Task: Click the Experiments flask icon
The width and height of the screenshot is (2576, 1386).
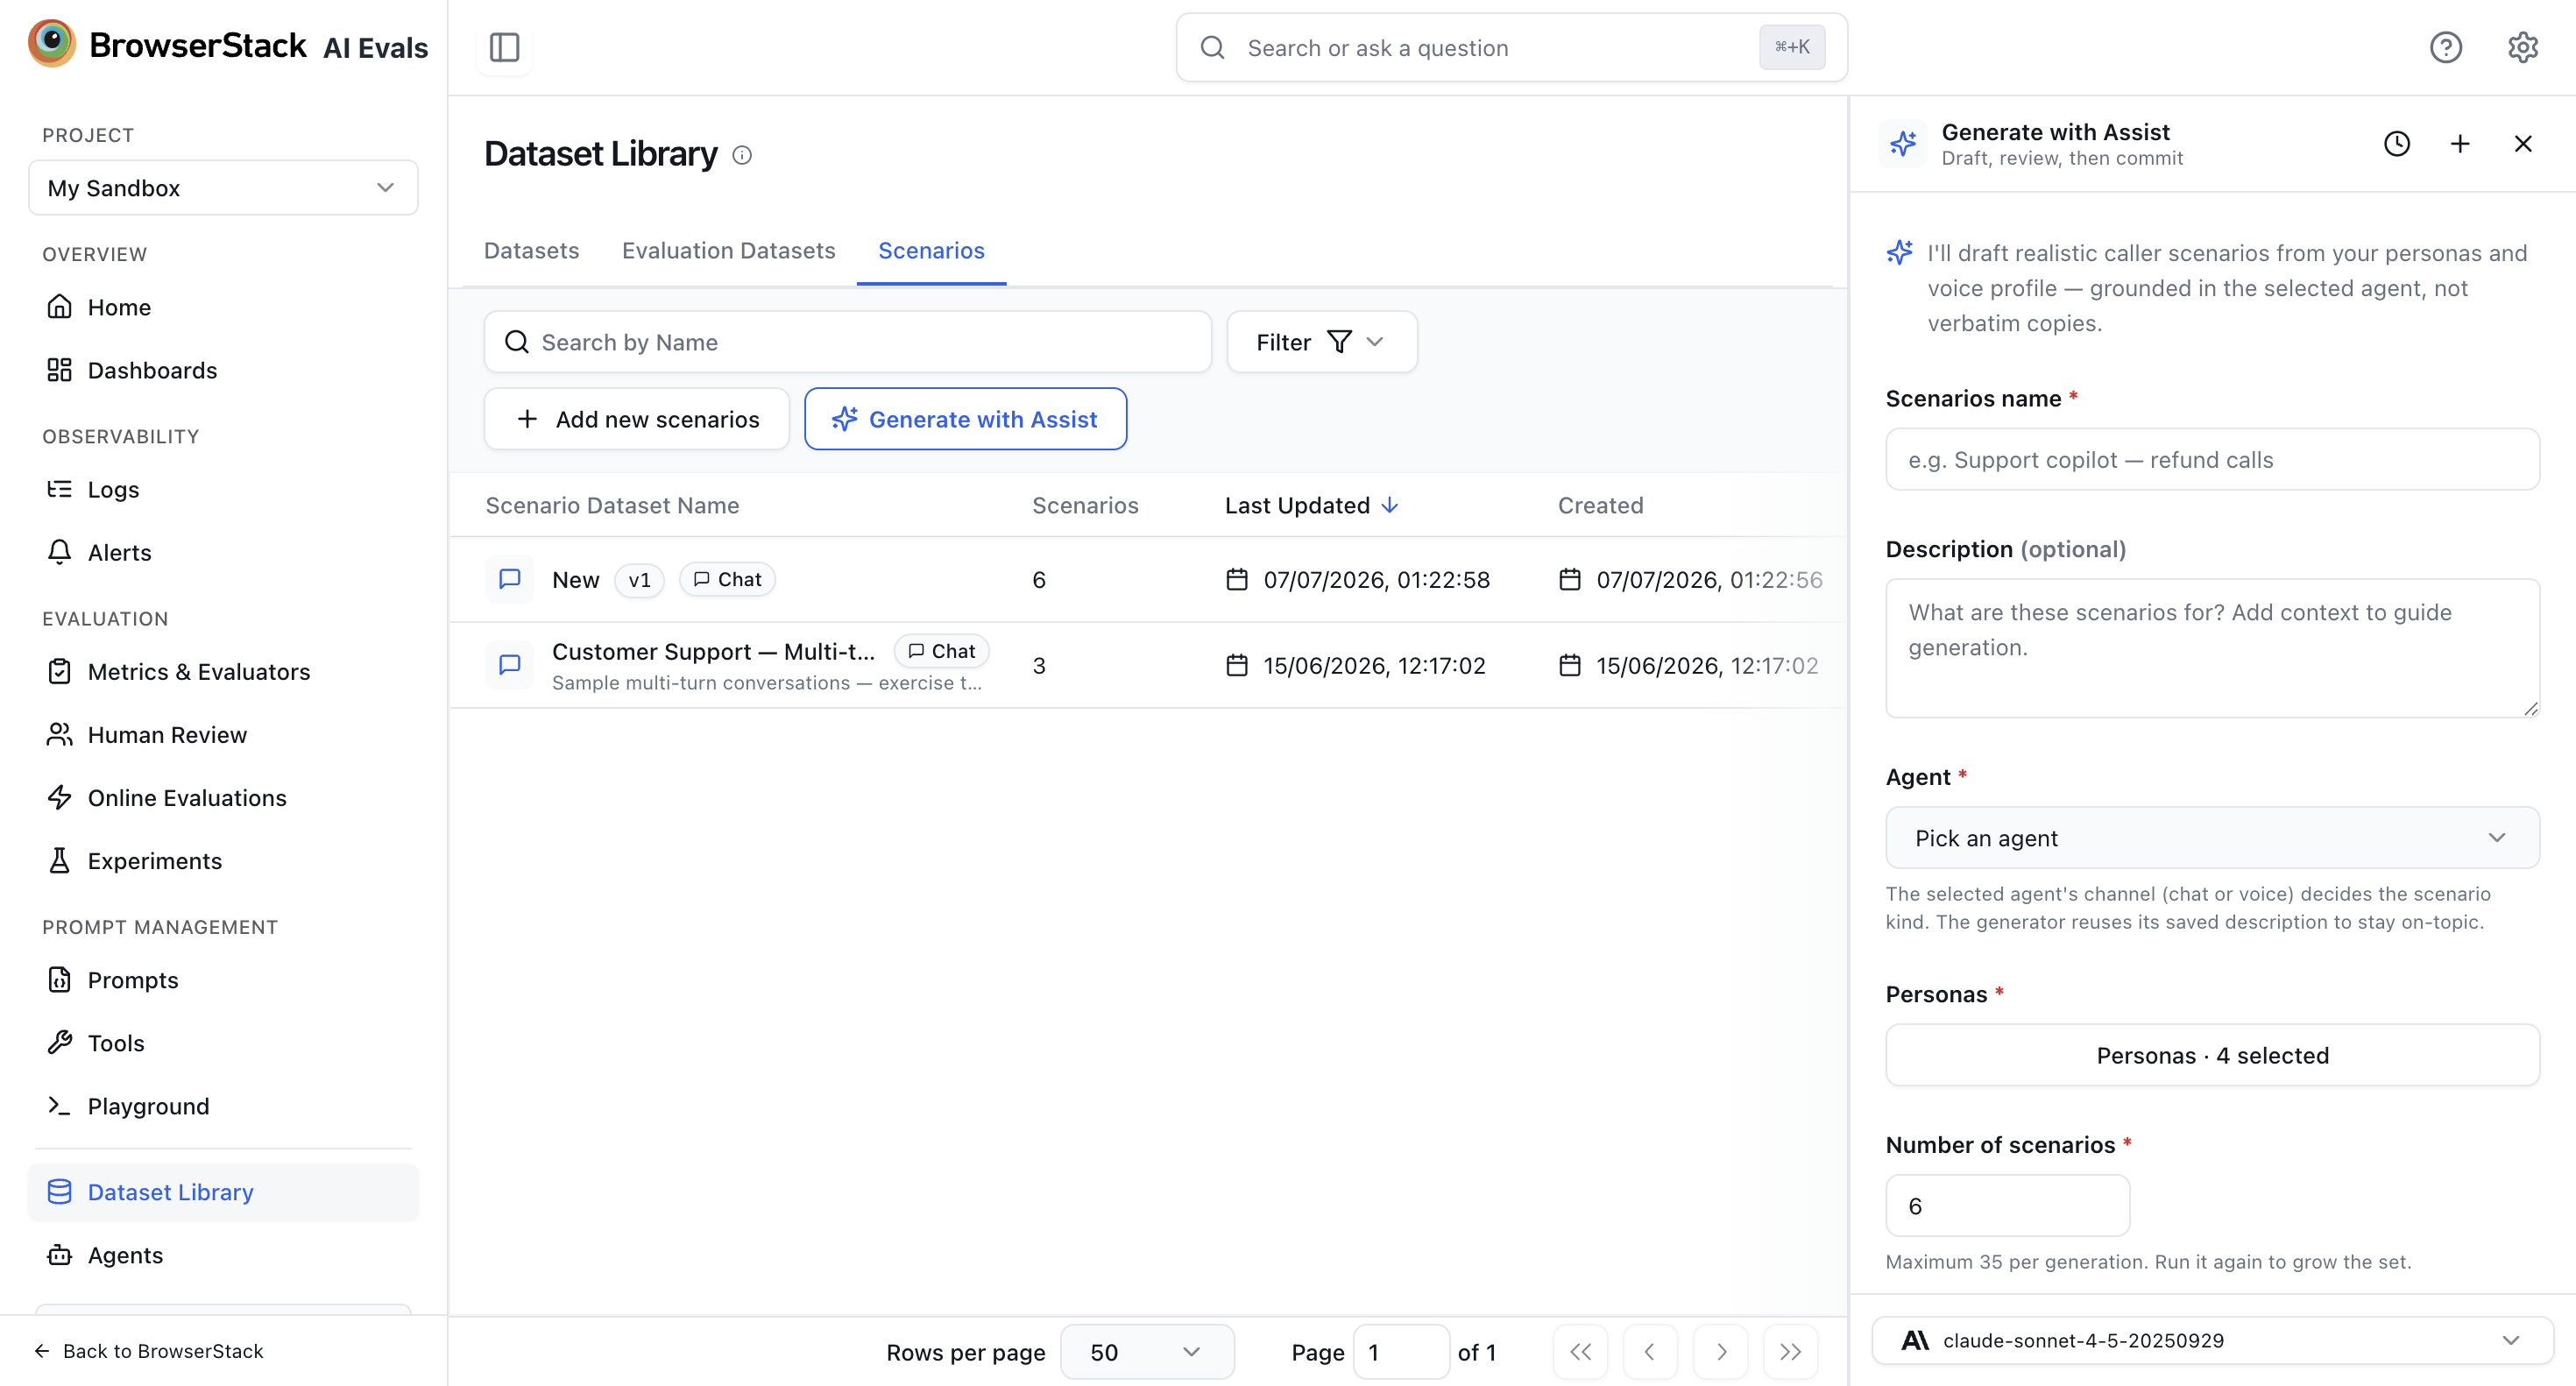Action: pos(60,860)
